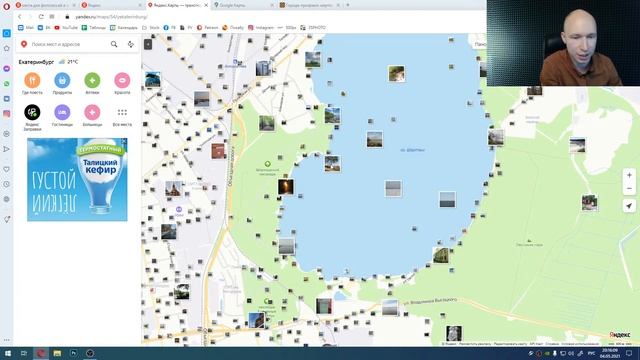
Task: Open the green photo thumbnail on the lake
Action: pos(396,74)
